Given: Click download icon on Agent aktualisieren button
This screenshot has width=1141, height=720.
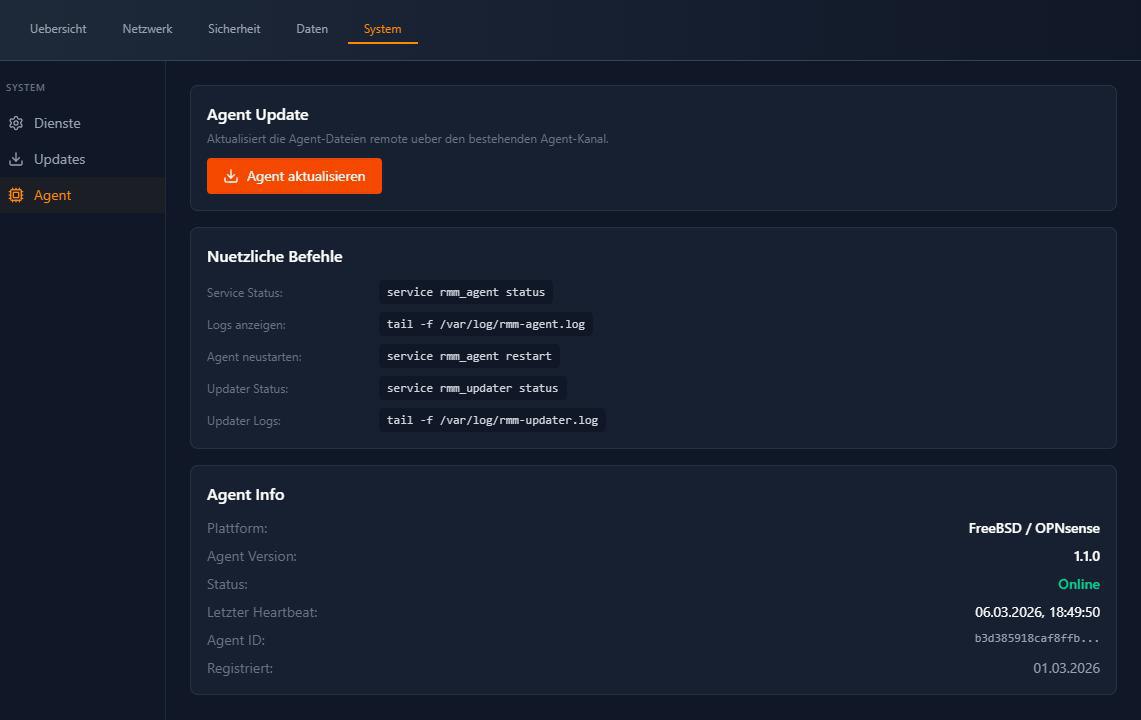Looking at the screenshot, I should [231, 176].
